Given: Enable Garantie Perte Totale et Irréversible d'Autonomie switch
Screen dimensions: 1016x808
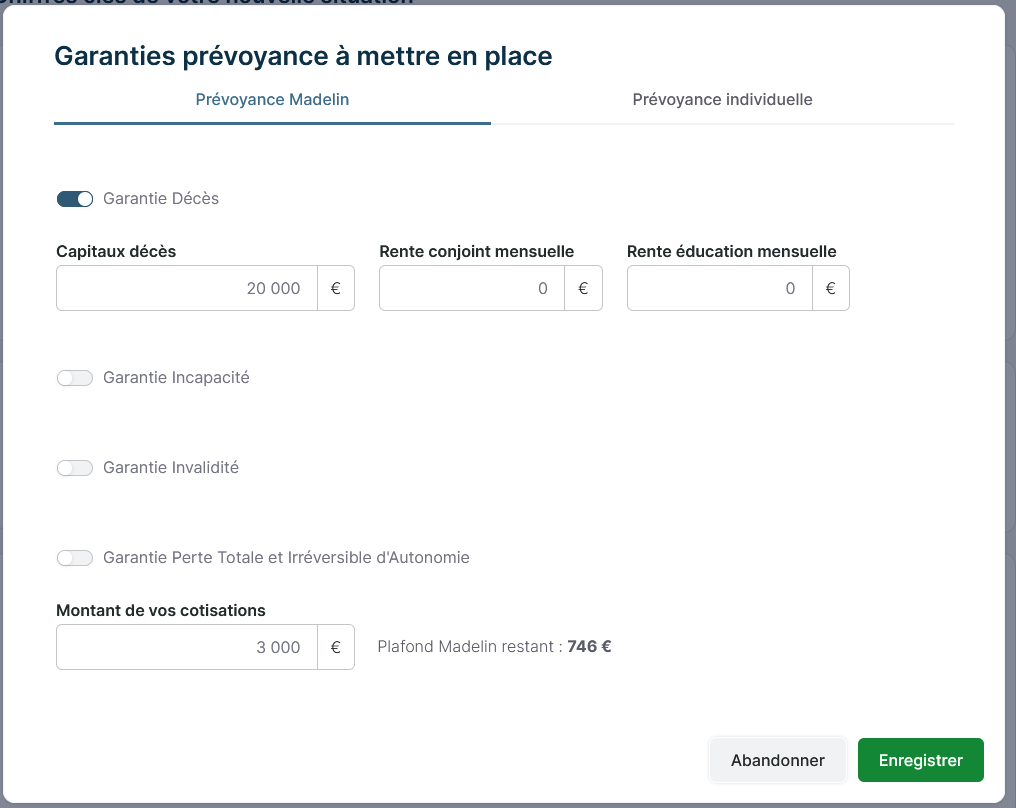Looking at the screenshot, I should click(x=75, y=558).
